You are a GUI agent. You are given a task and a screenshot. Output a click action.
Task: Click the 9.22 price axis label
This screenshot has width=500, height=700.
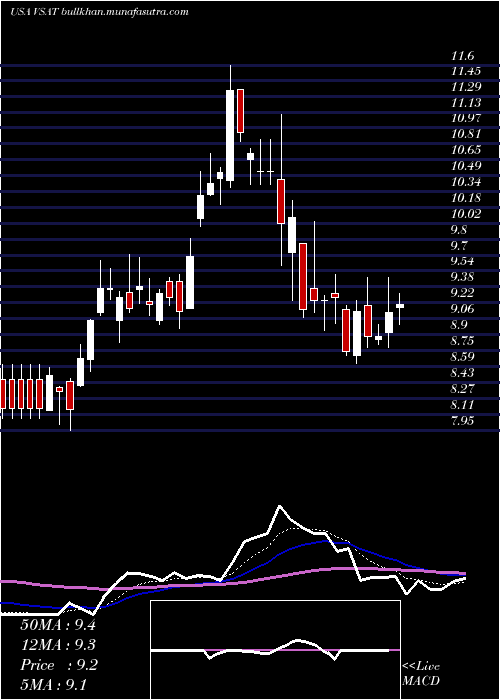[462, 292]
